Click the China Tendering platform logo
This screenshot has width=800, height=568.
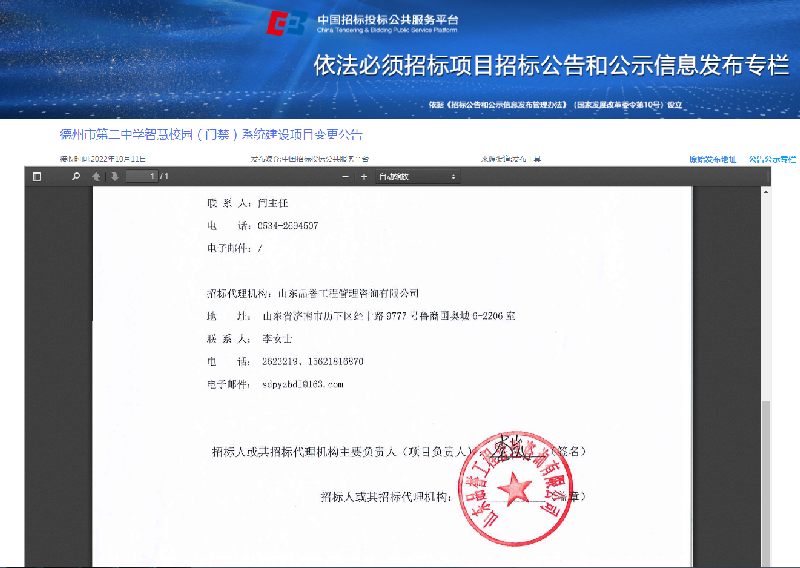coord(287,23)
